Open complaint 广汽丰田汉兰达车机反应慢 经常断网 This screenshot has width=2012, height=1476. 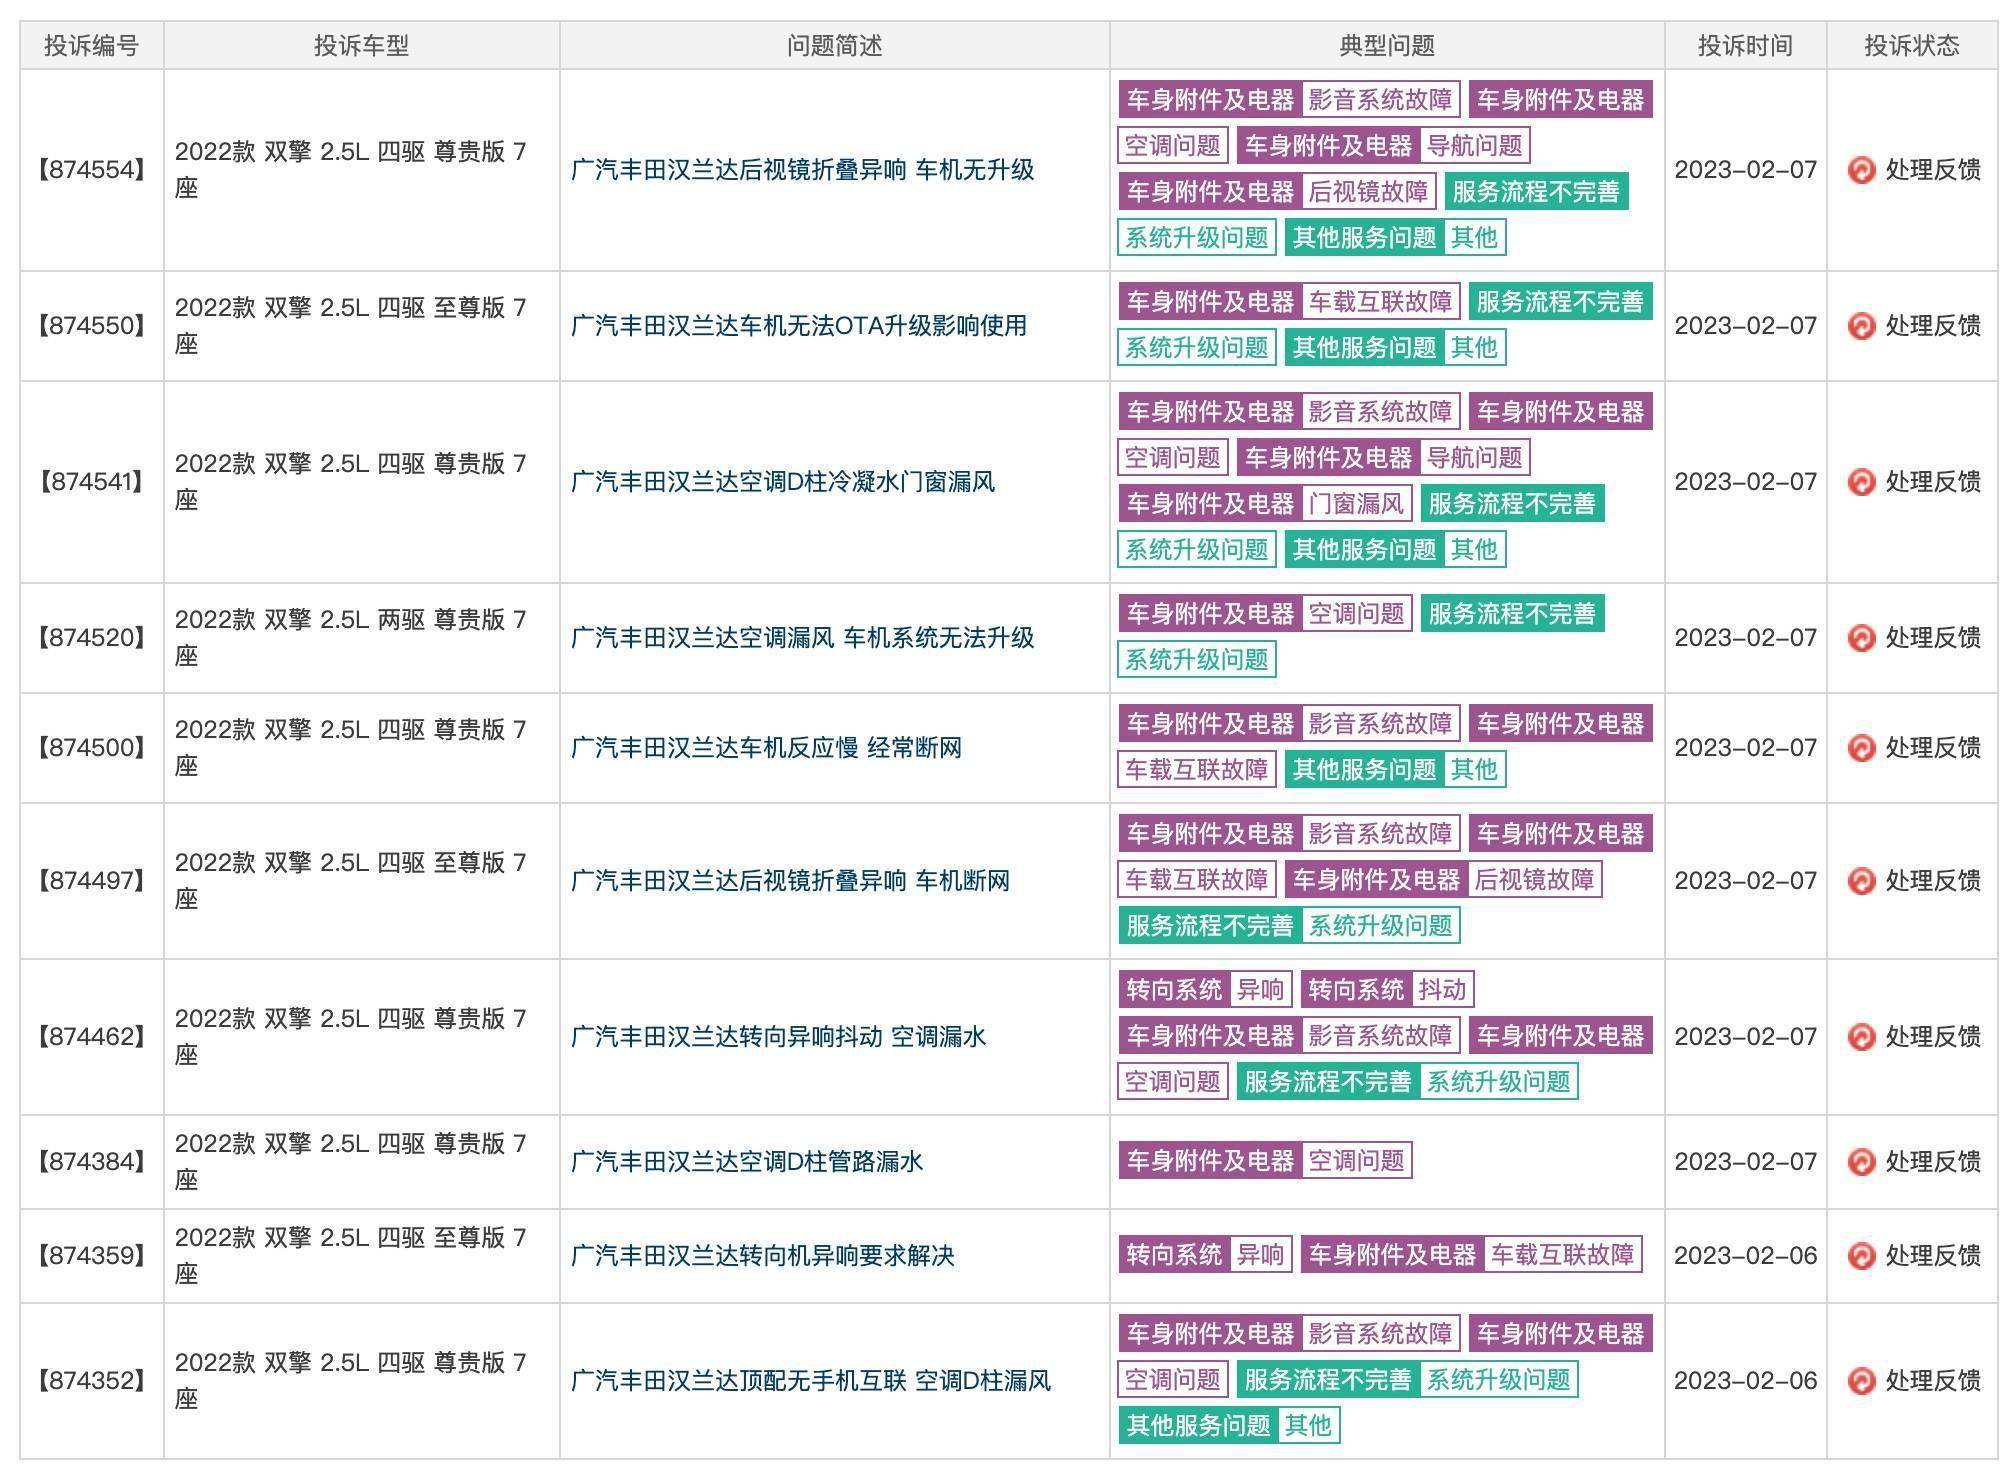point(766,748)
